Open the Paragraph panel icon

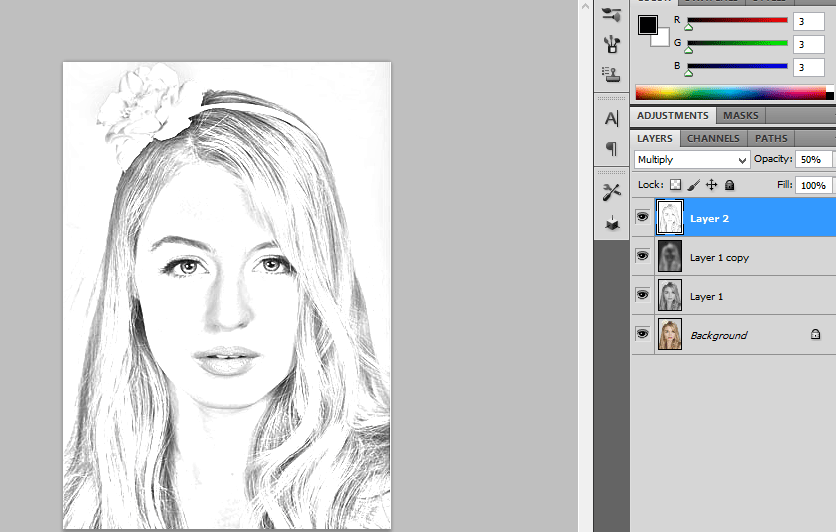pos(612,148)
